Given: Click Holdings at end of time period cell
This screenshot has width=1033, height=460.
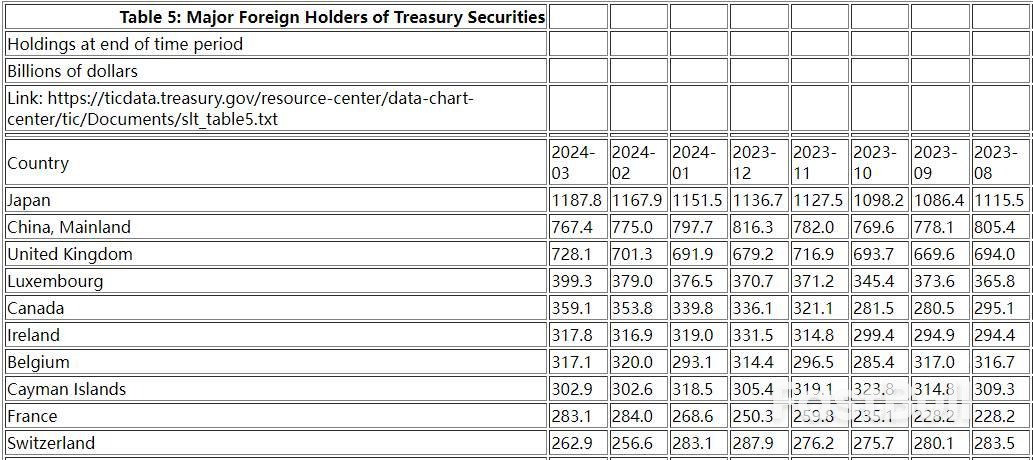Looking at the screenshot, I should pyautogui.click(x=125, y=44).
